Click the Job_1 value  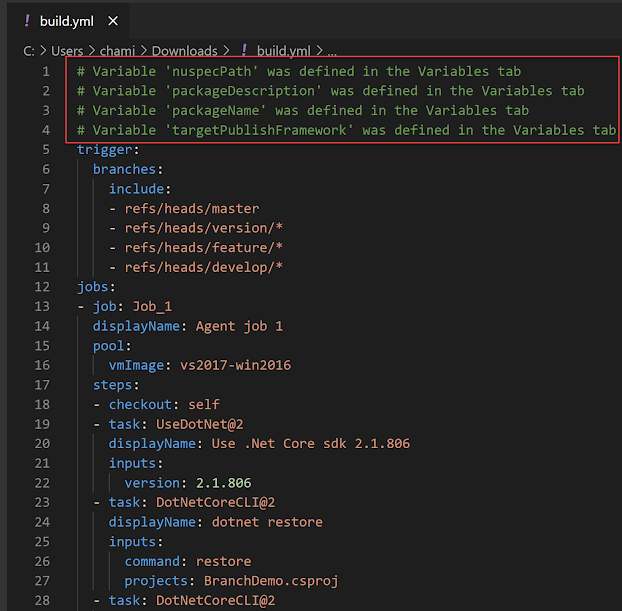[152, 306]
